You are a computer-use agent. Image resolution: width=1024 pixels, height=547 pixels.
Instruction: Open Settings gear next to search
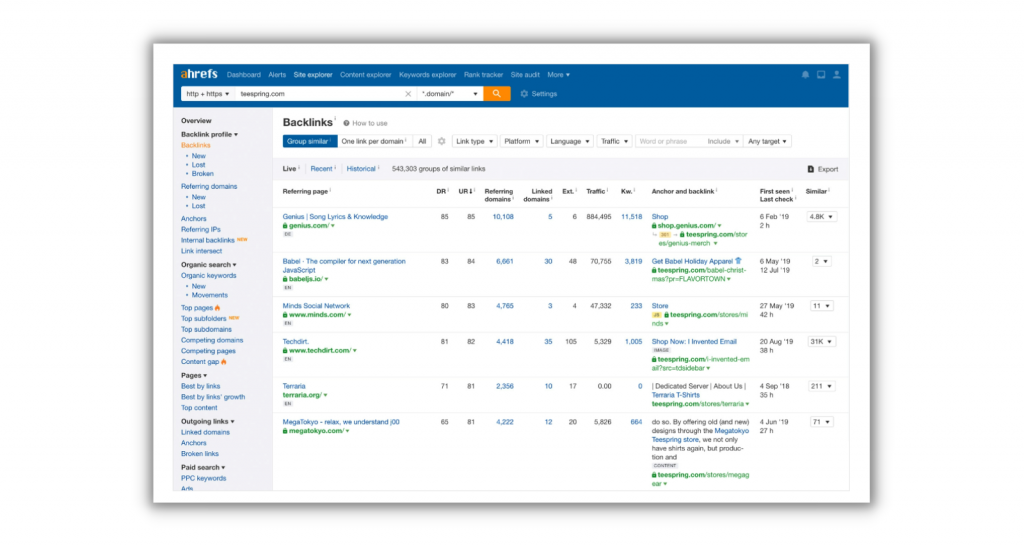pyautogui.click(x=539, y=94)
